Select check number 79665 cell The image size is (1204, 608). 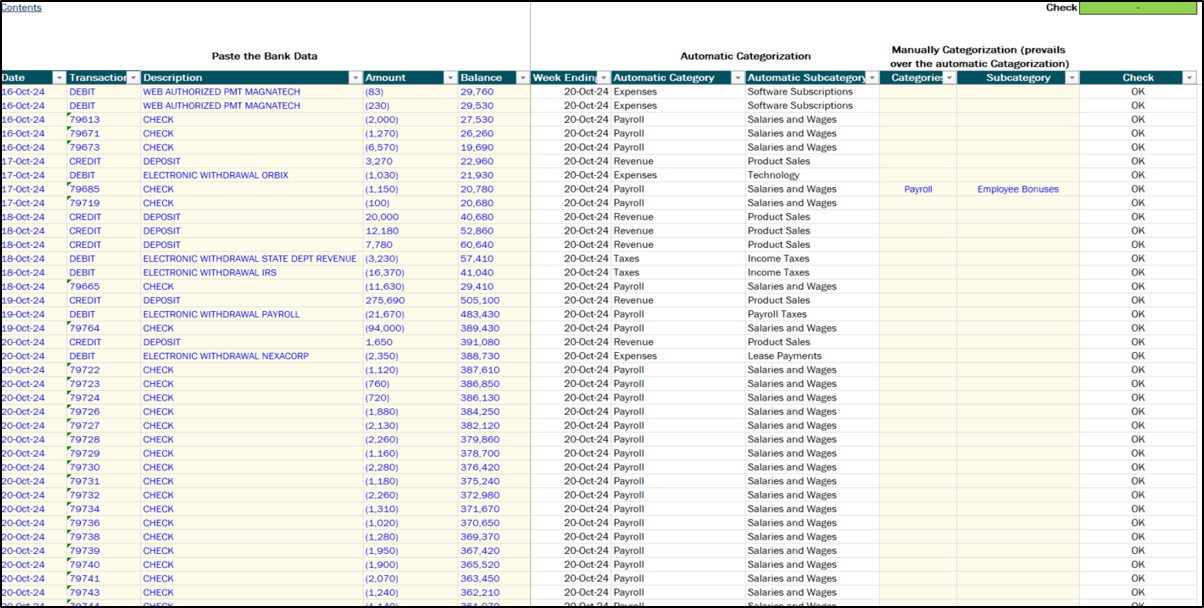point(102,287)
